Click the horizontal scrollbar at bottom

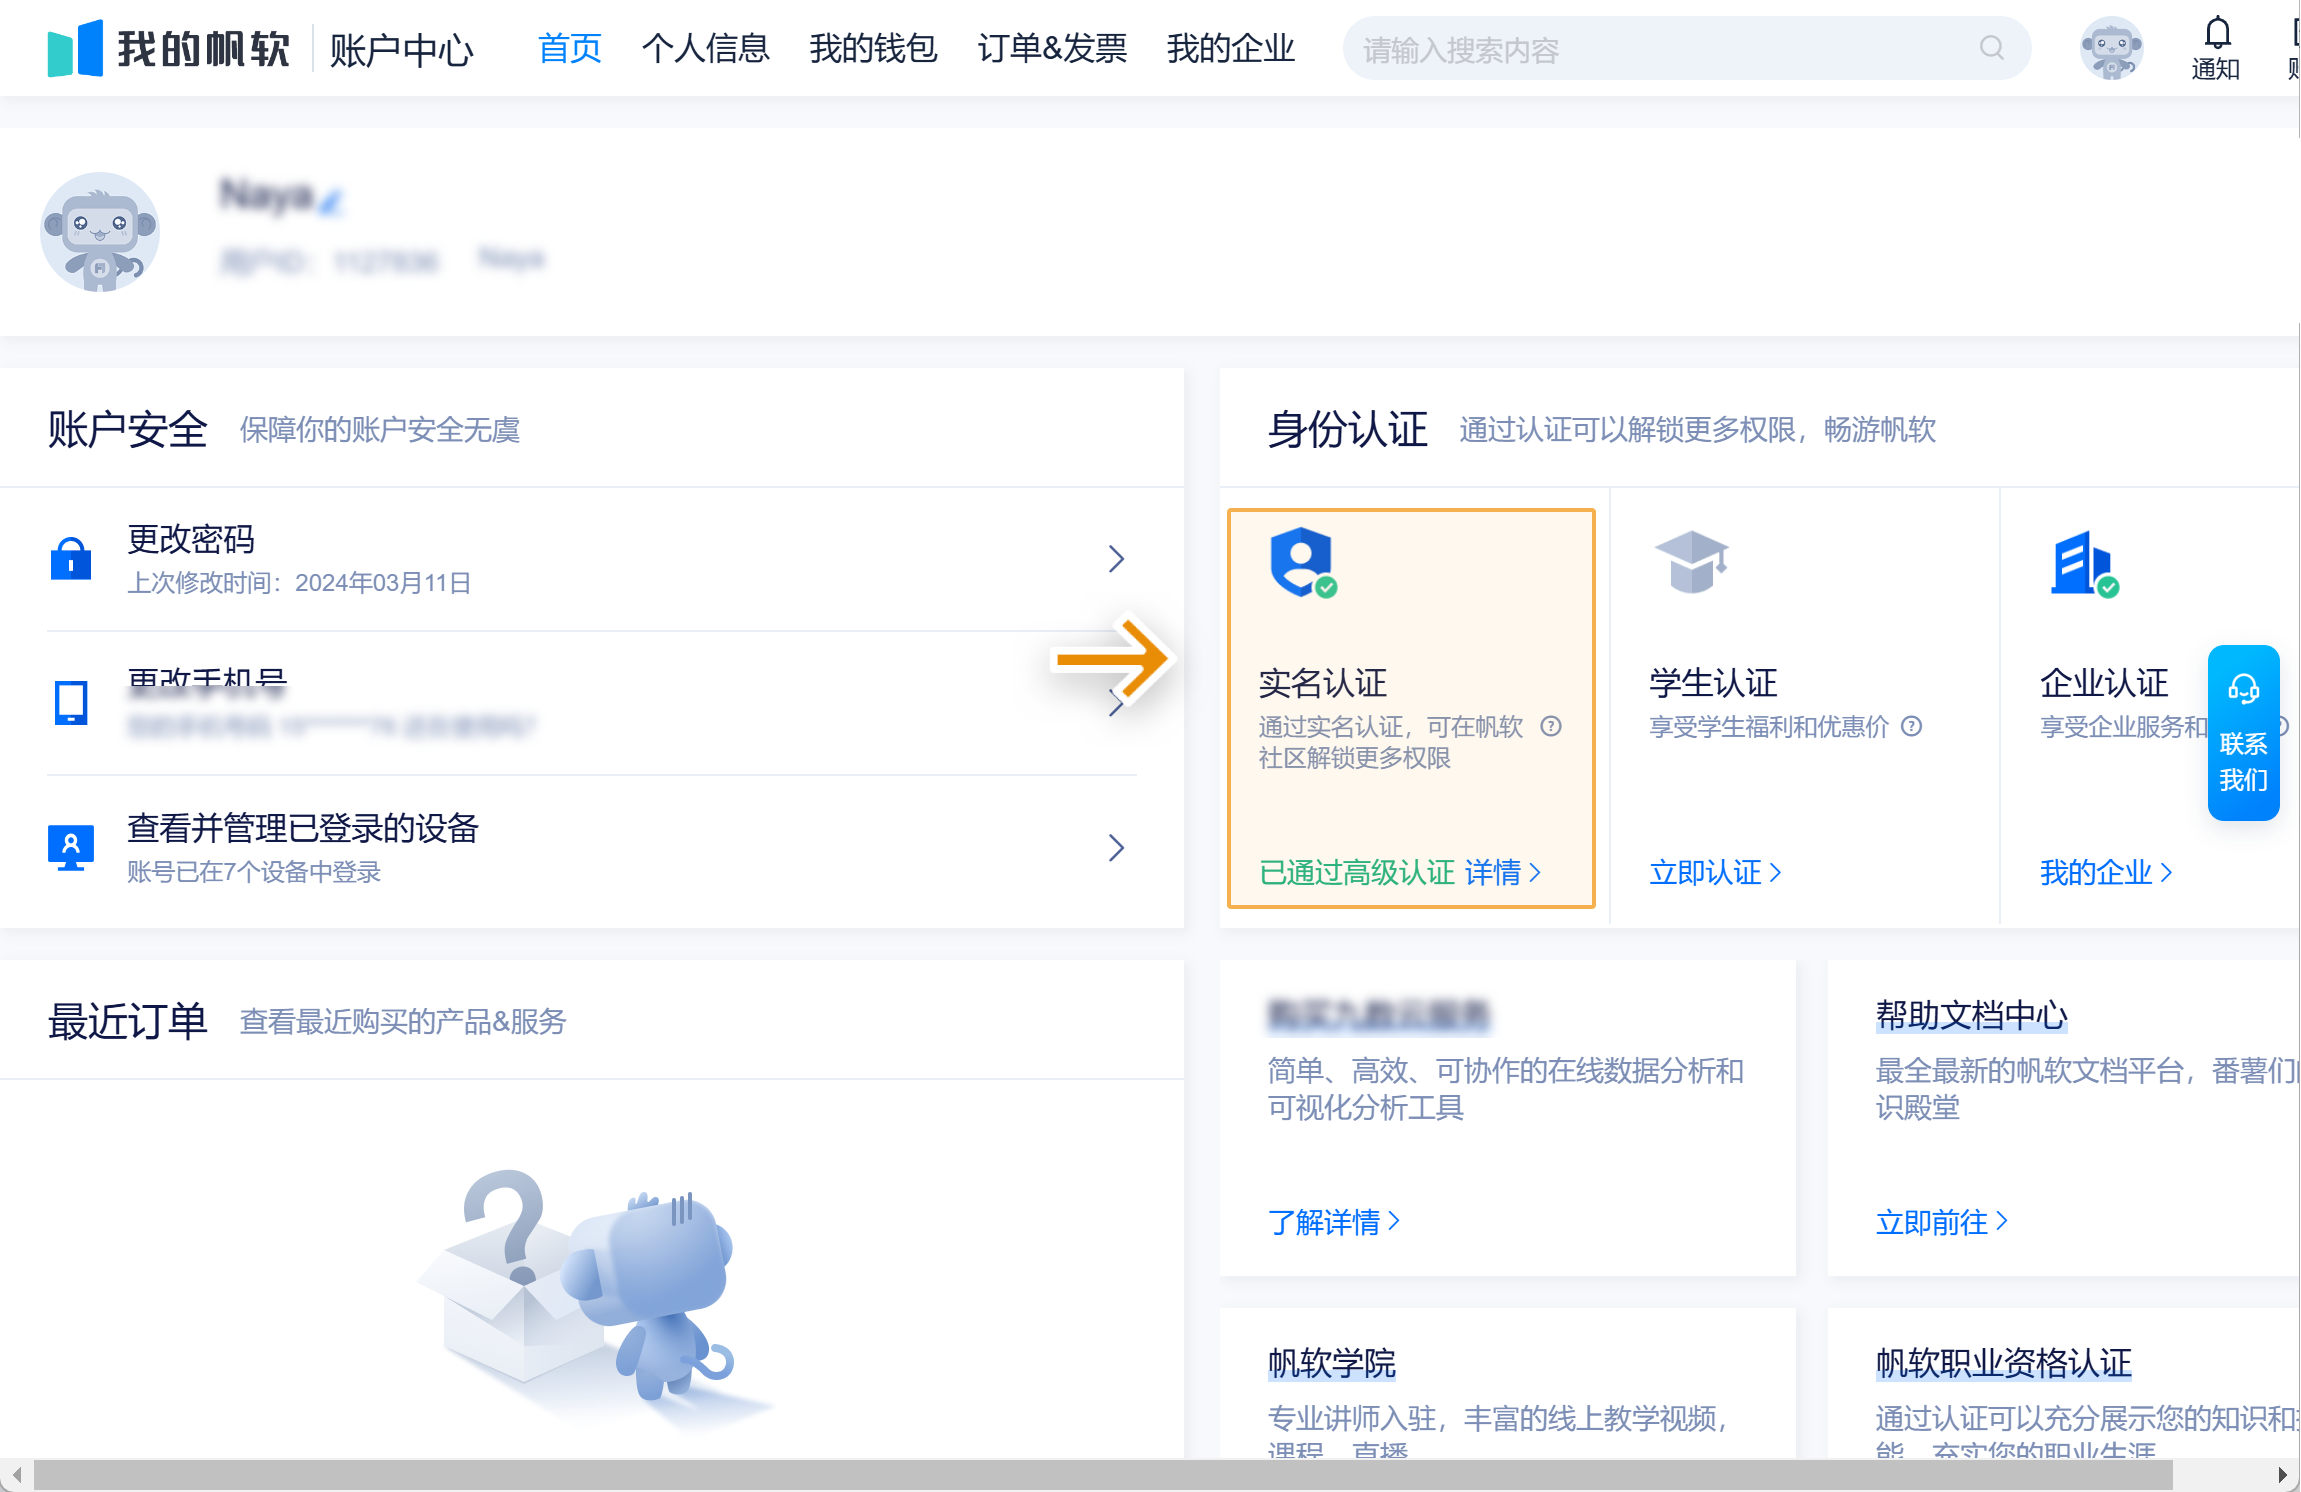coord(1100,1474)
